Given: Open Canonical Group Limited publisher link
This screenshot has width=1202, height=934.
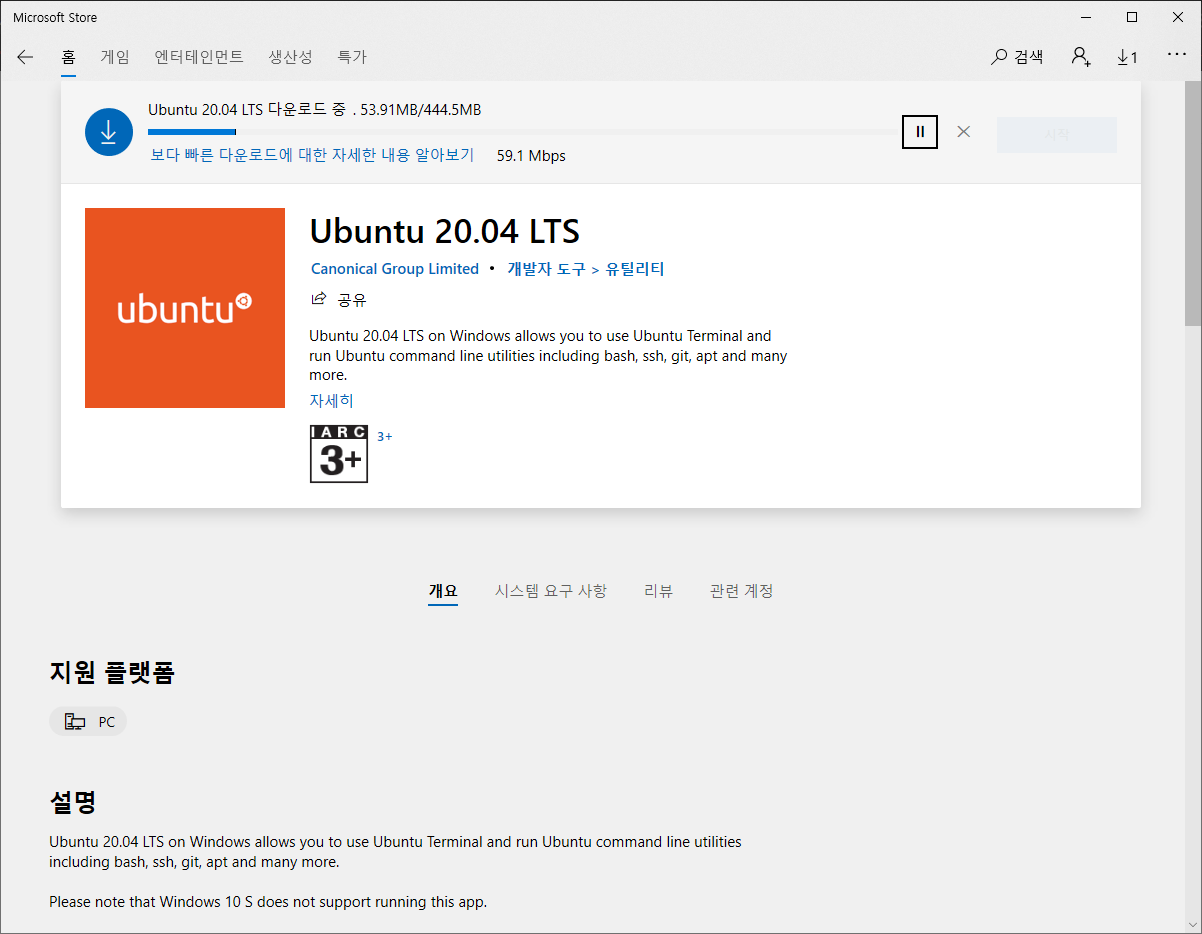Looking at the screenshot, I should (395, 269).
